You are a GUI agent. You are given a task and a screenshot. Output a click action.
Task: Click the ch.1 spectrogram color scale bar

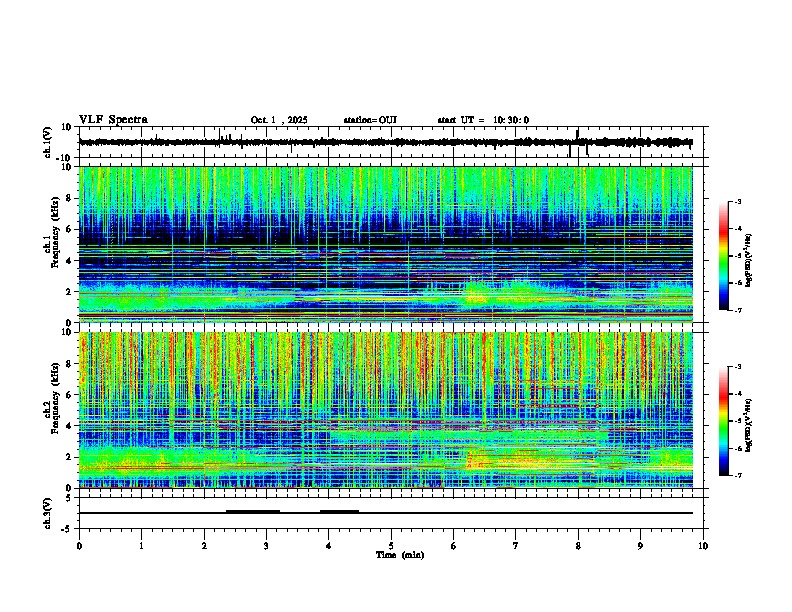(724, 256)
